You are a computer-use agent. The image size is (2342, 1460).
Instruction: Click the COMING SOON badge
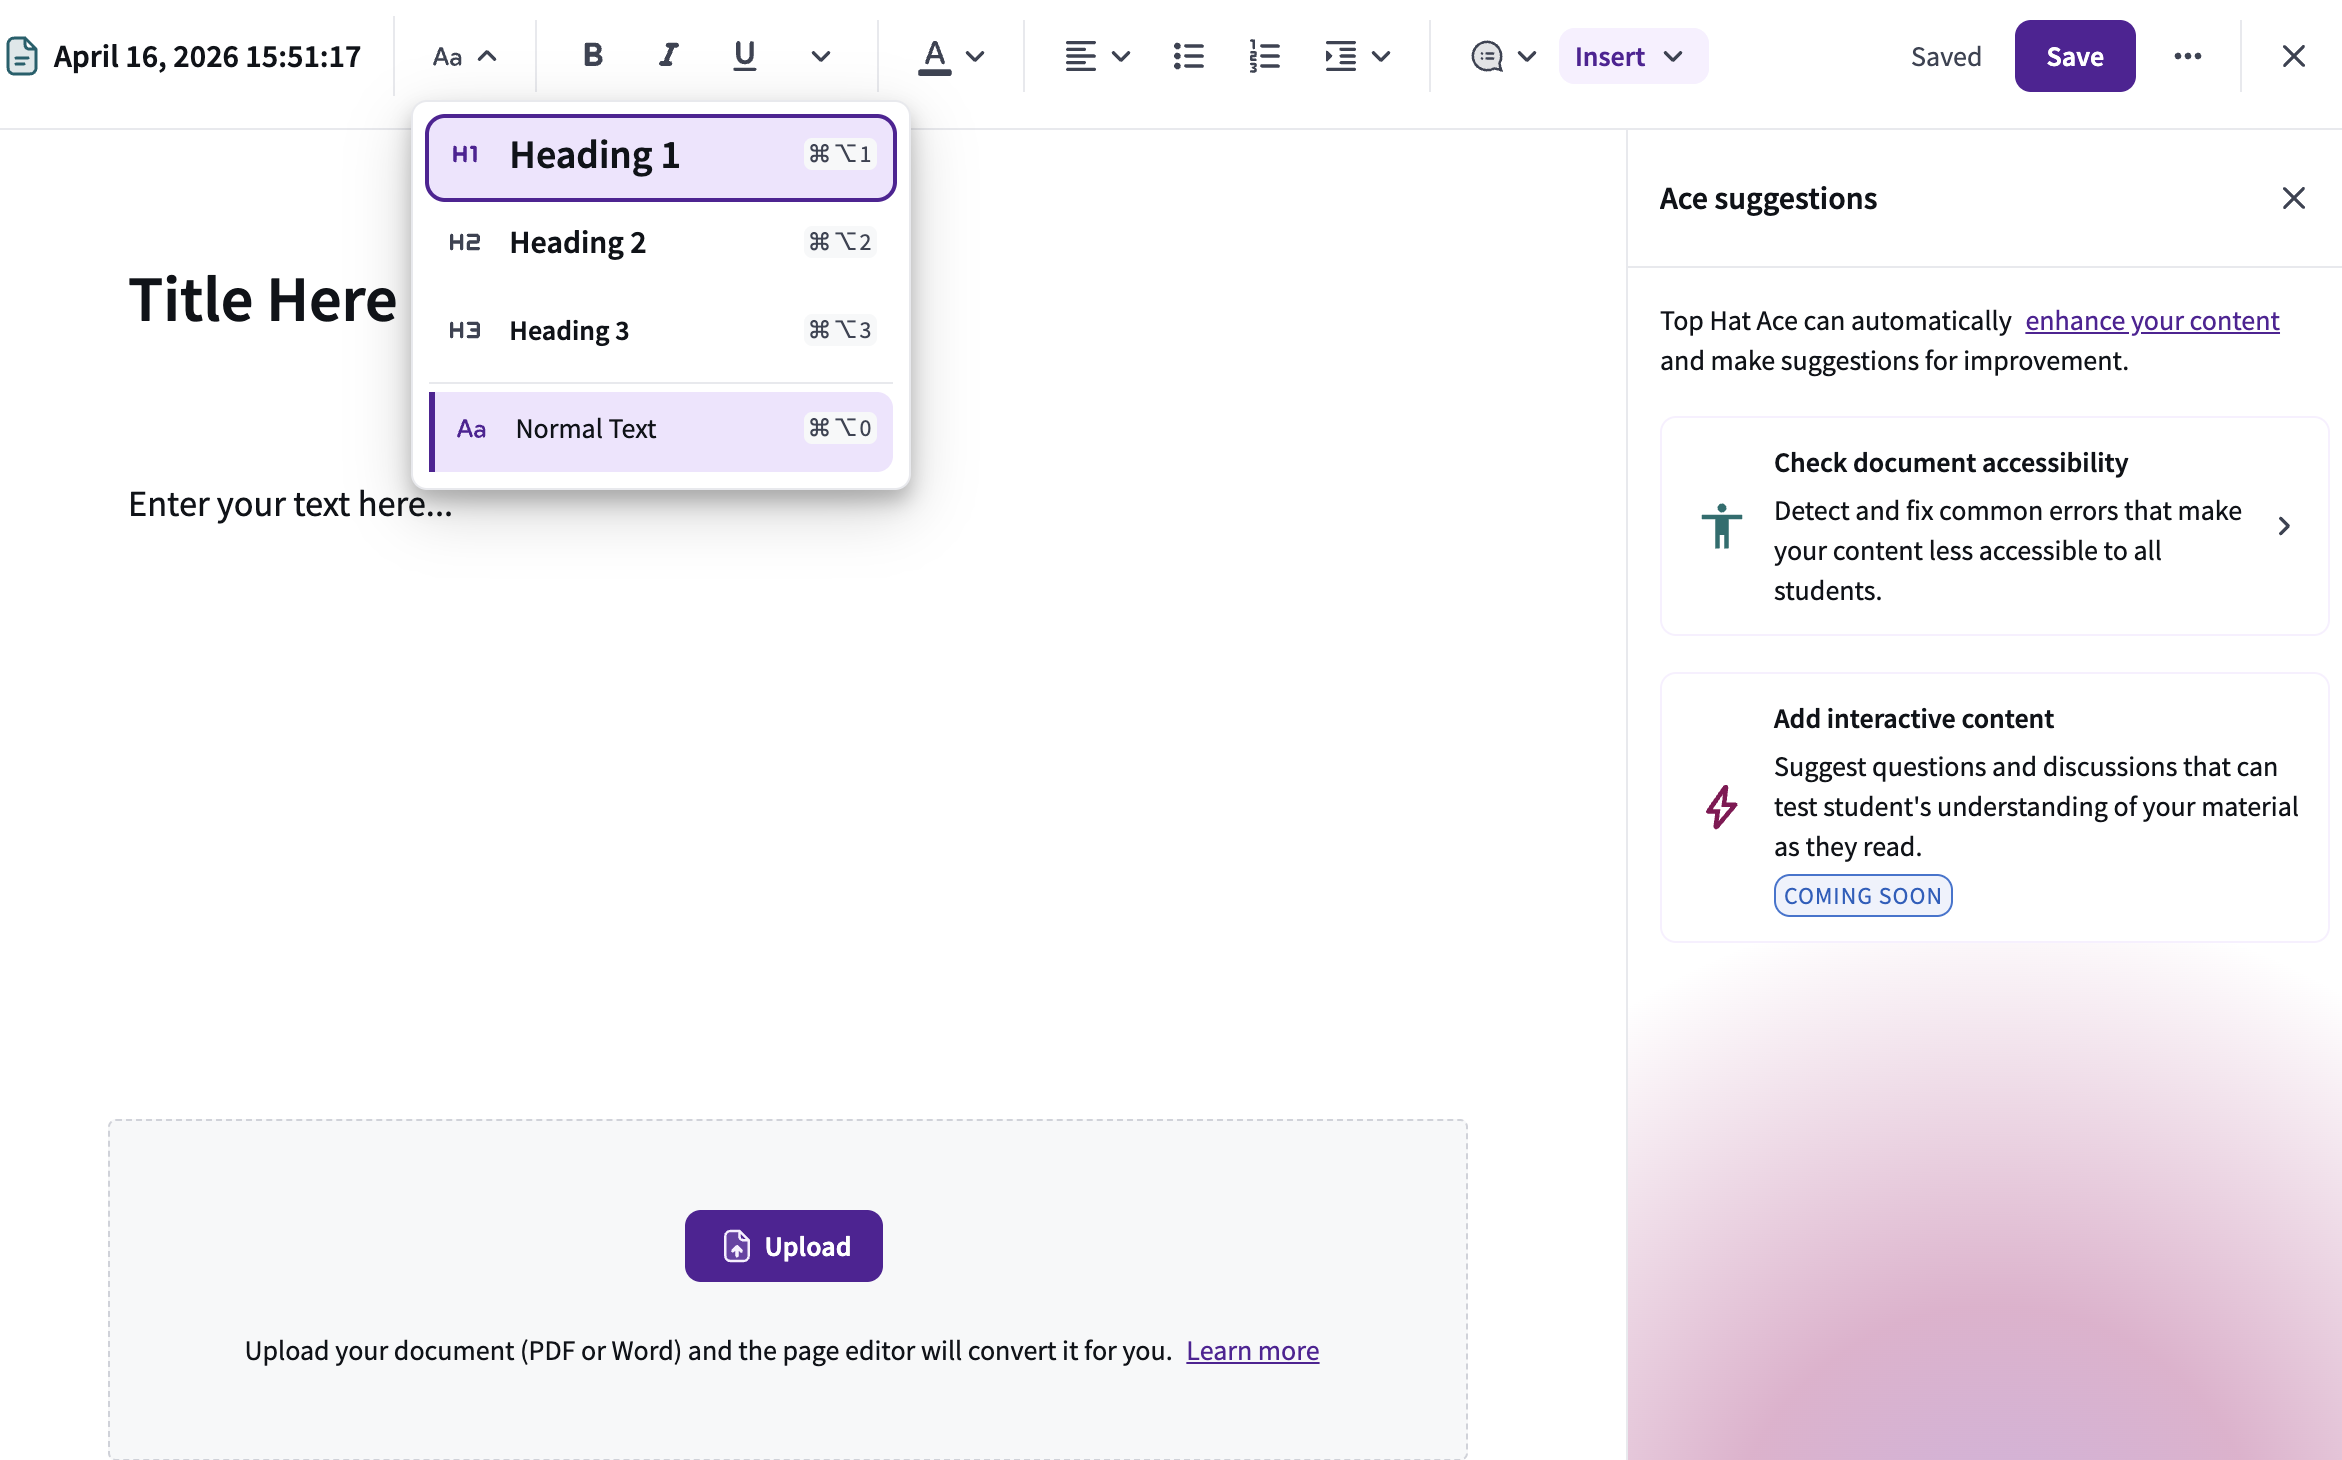pyautogui.click(x=1863, y=895)
